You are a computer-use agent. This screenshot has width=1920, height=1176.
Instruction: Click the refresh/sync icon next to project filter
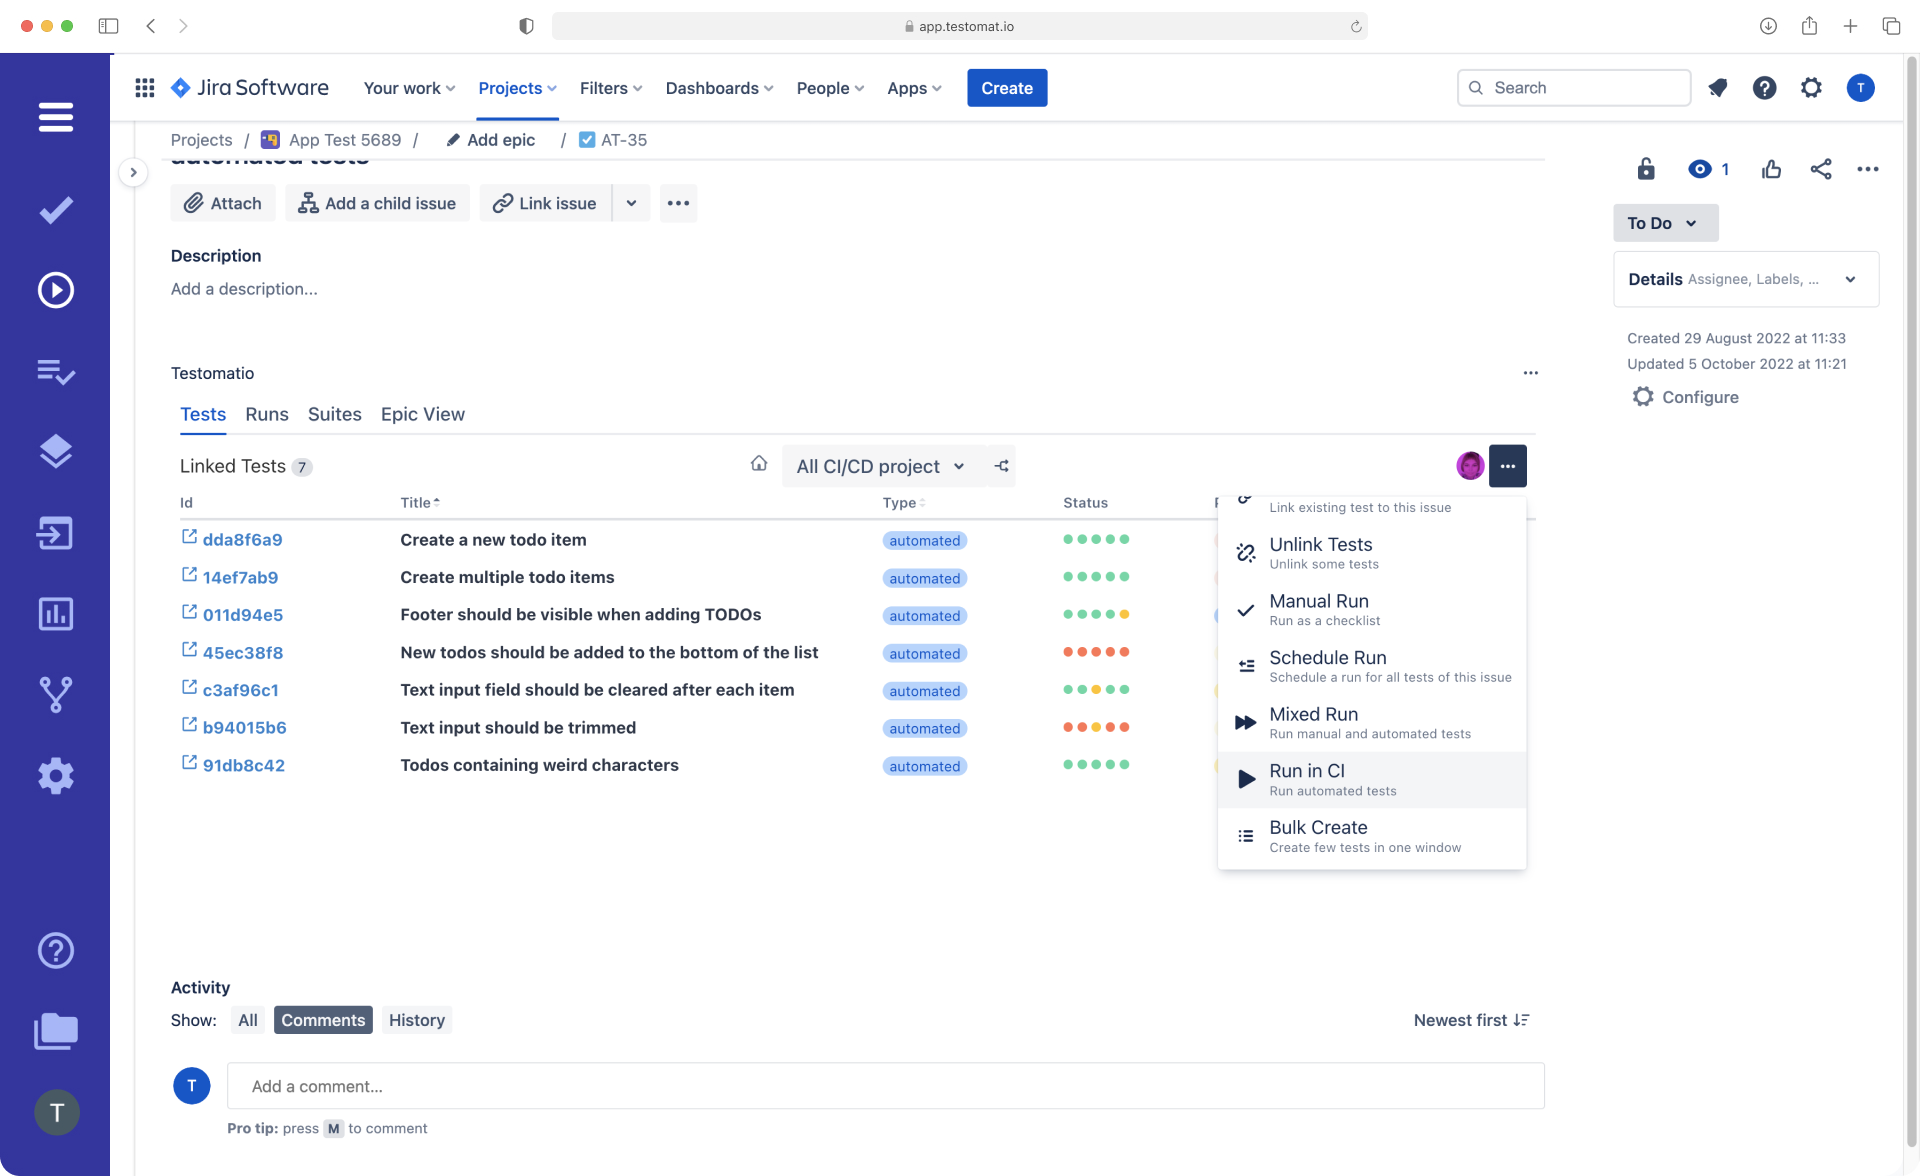pos(1001,465)
